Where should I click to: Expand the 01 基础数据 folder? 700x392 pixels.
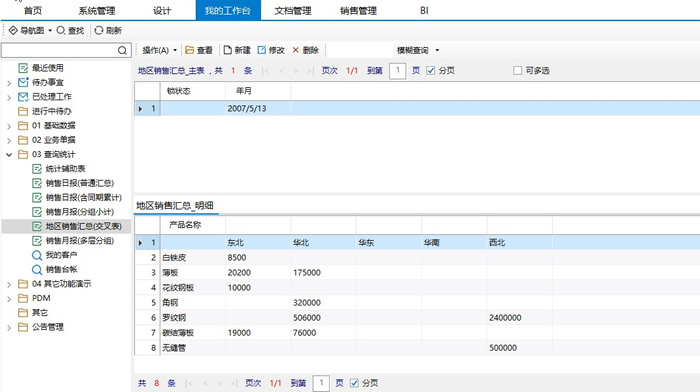click(x=9, y=126)
